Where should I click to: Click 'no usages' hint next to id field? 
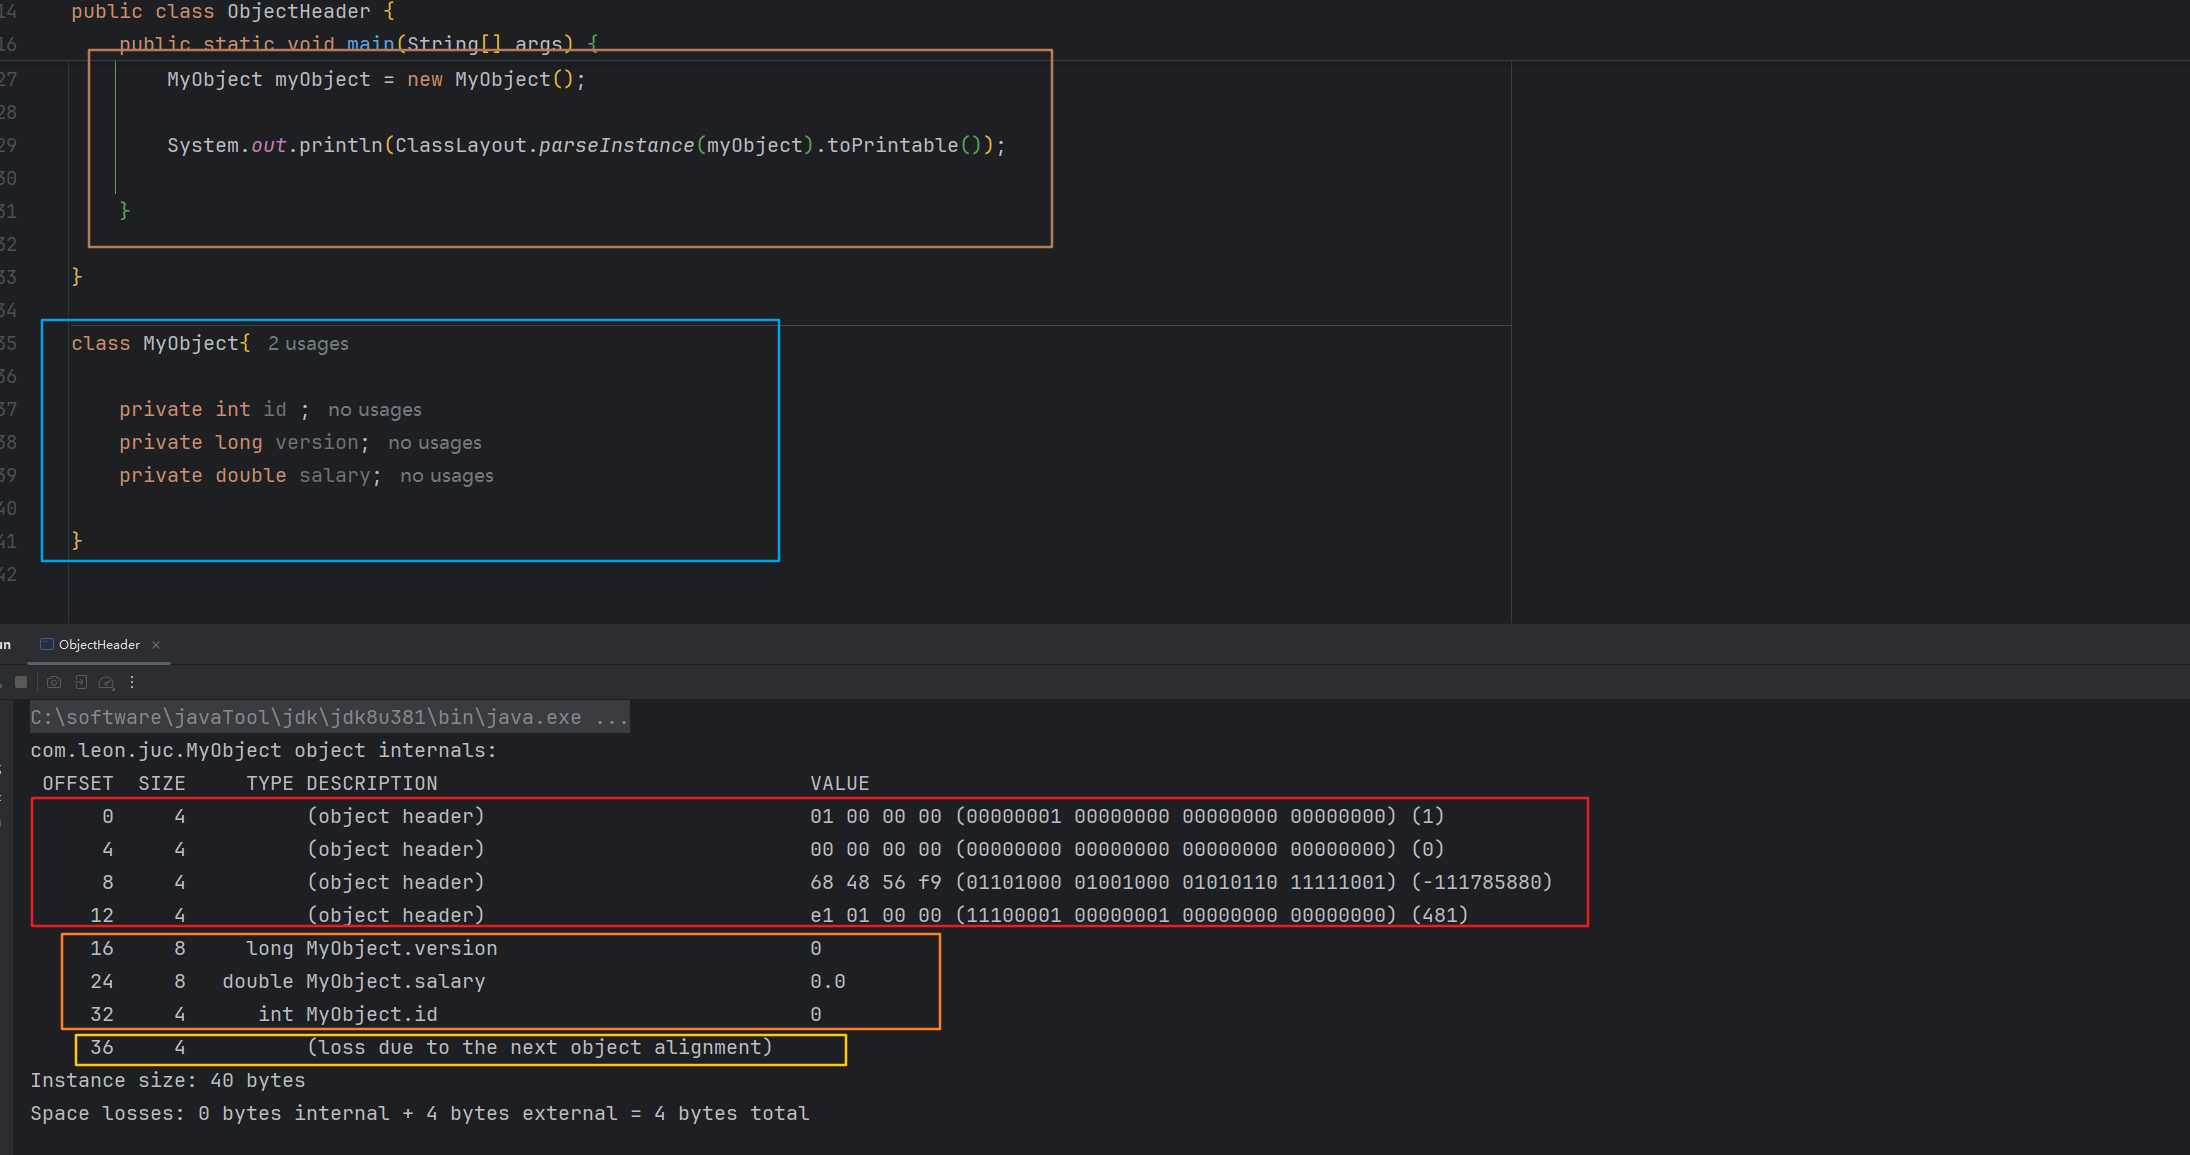click(375, 410)
